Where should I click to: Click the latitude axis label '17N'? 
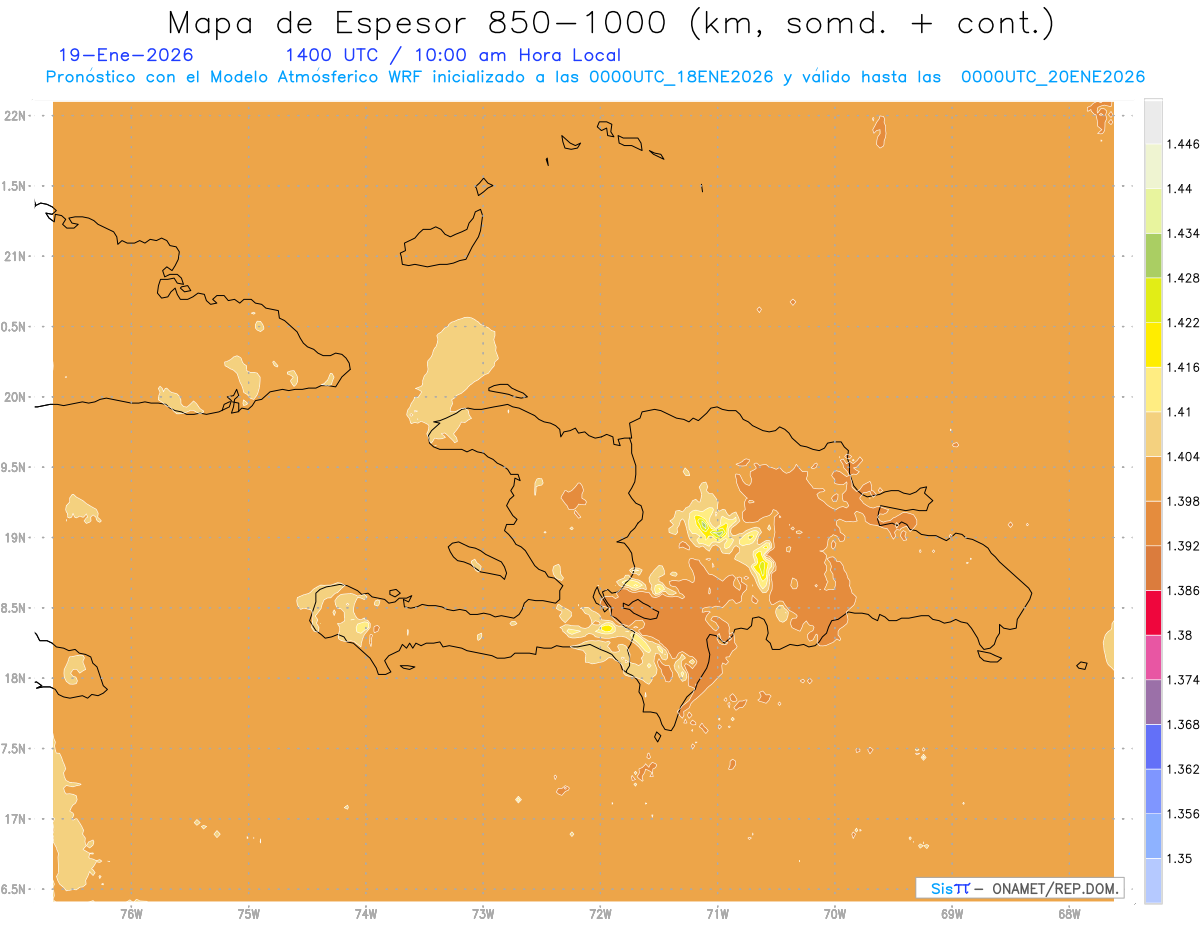[x=14, y=819]
